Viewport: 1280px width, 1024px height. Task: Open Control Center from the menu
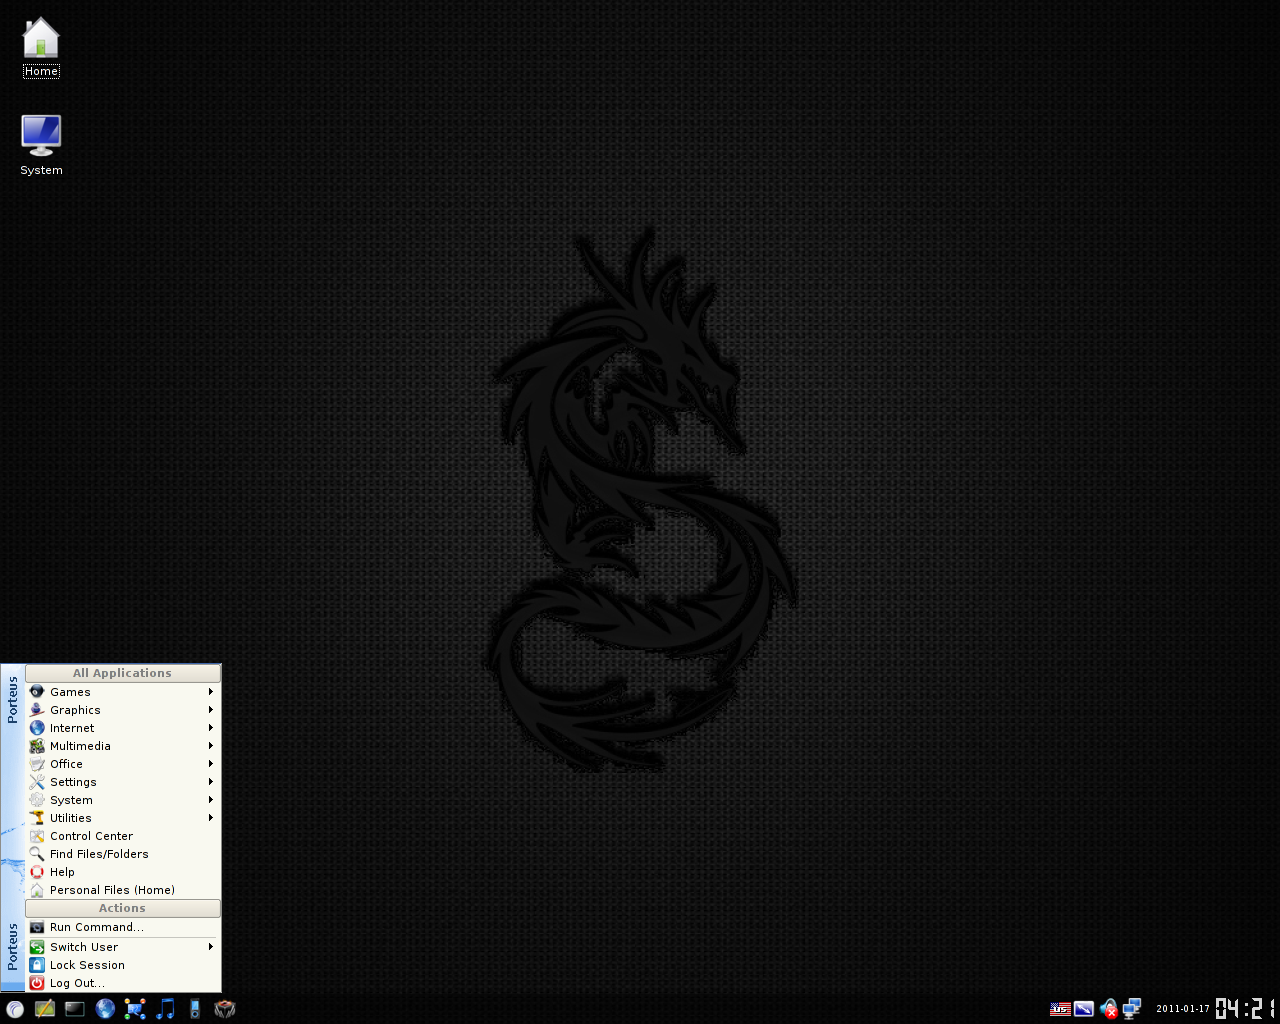coord(123,836)
